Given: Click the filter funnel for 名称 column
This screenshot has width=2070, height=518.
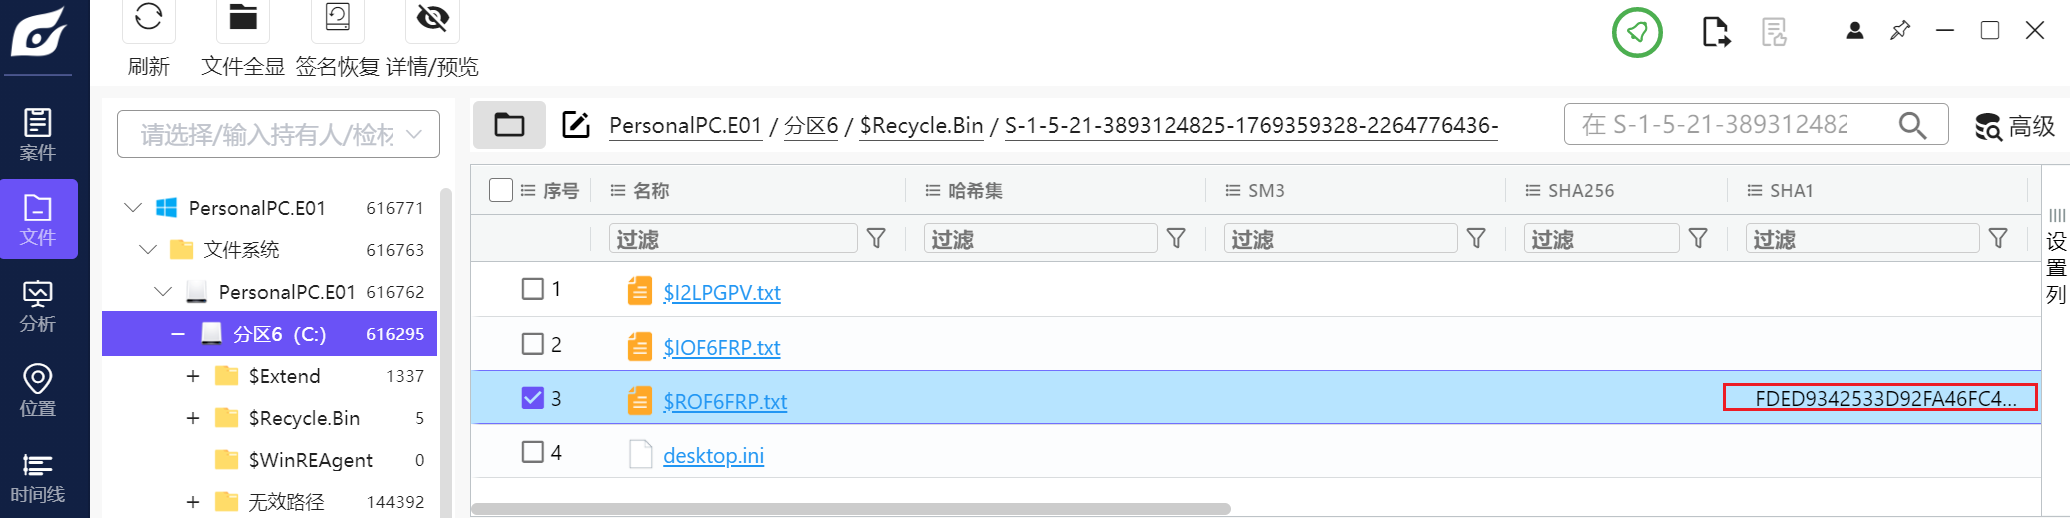Looking at the screenshot, I should point(876,238).
